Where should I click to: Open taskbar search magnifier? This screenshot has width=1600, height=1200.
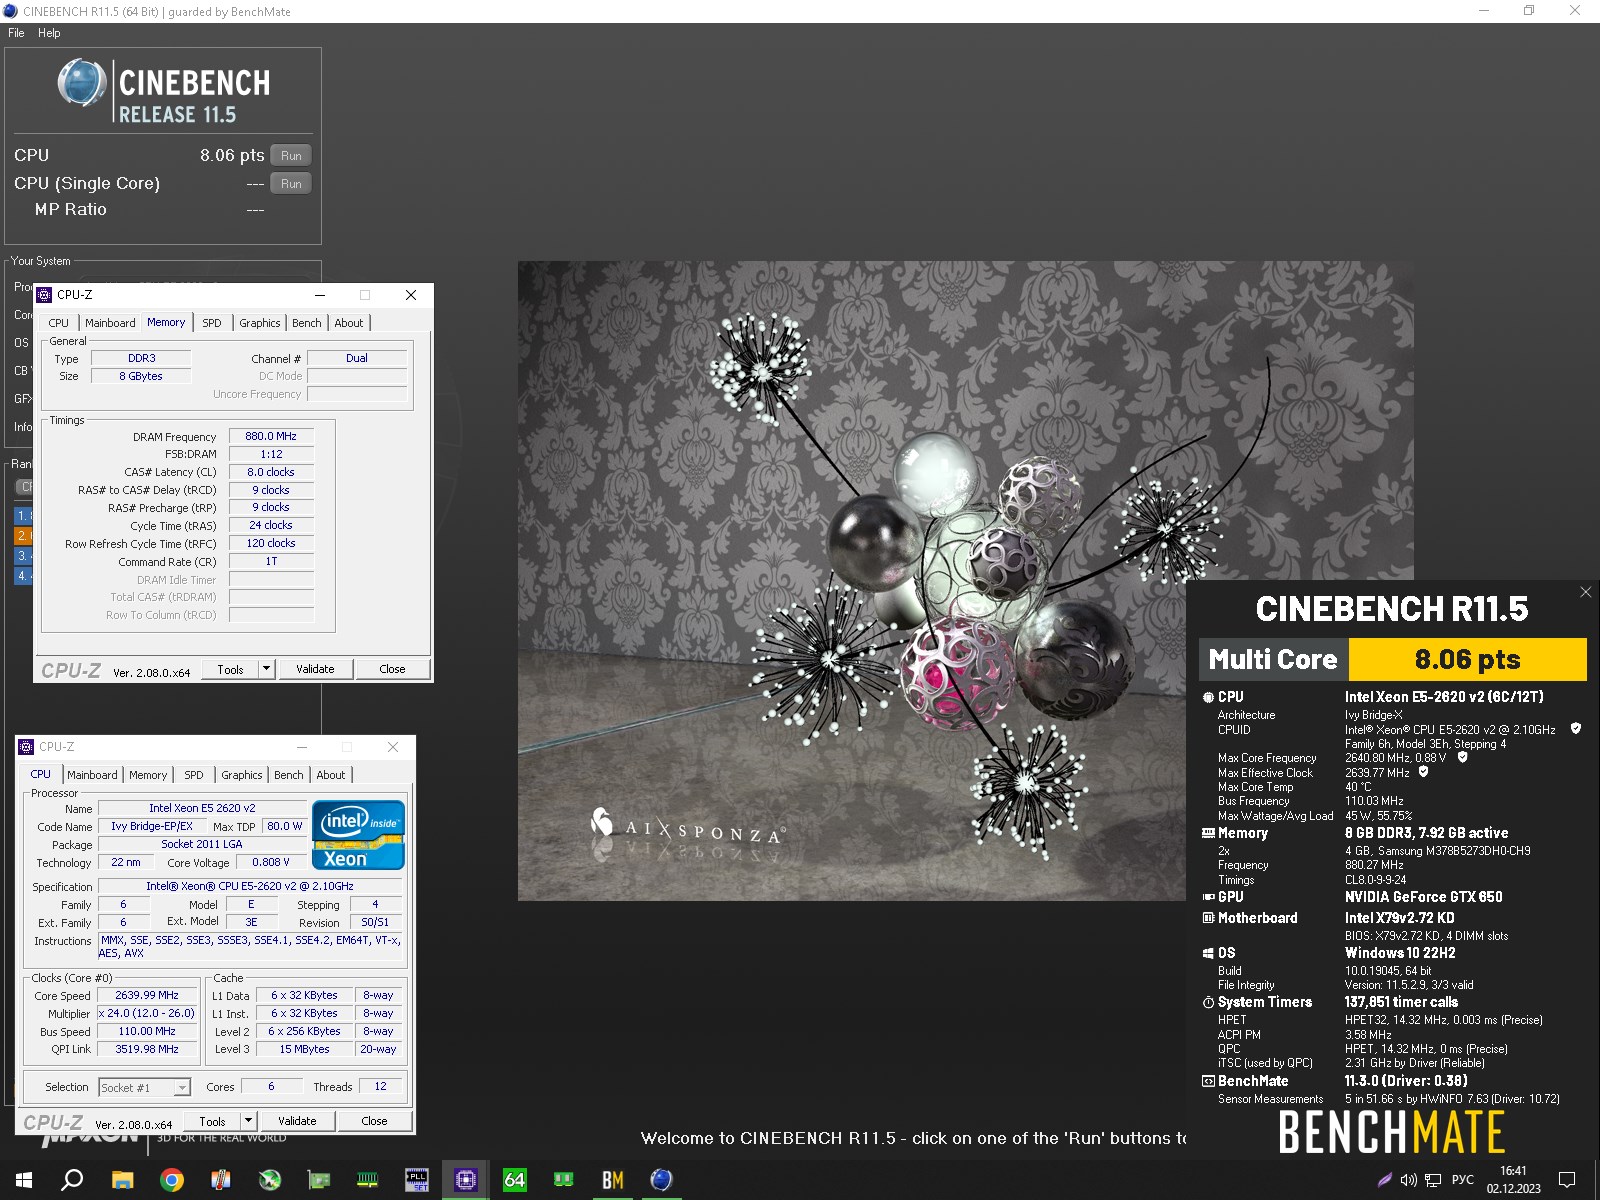click(x=72, y=1180)
